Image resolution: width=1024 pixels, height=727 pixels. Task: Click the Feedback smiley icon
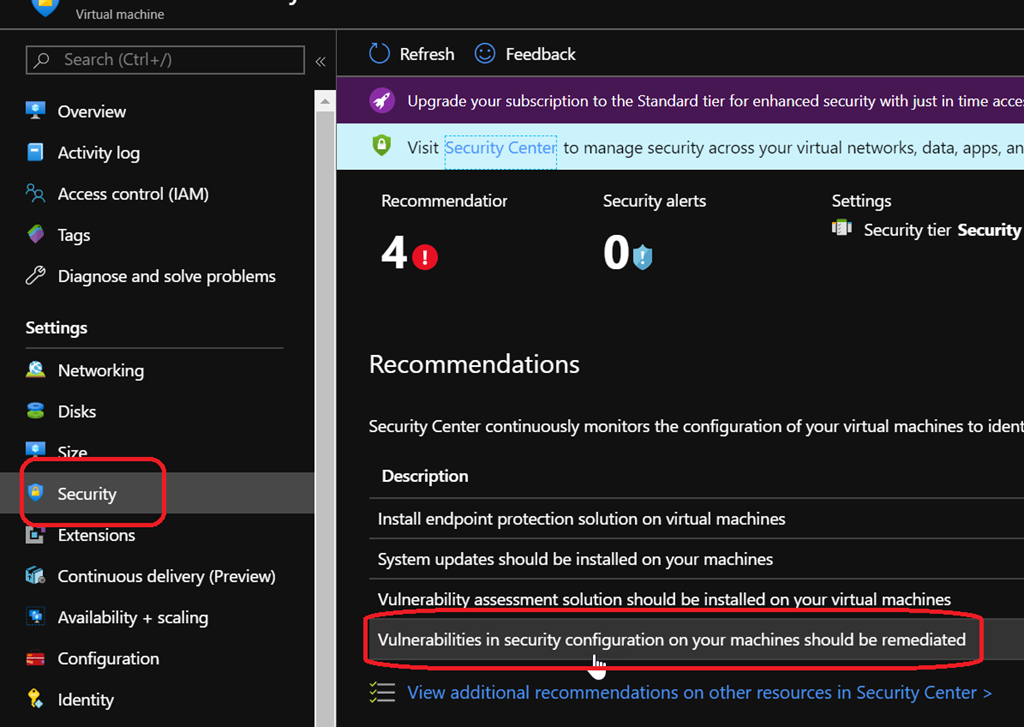tap(485, 54)
